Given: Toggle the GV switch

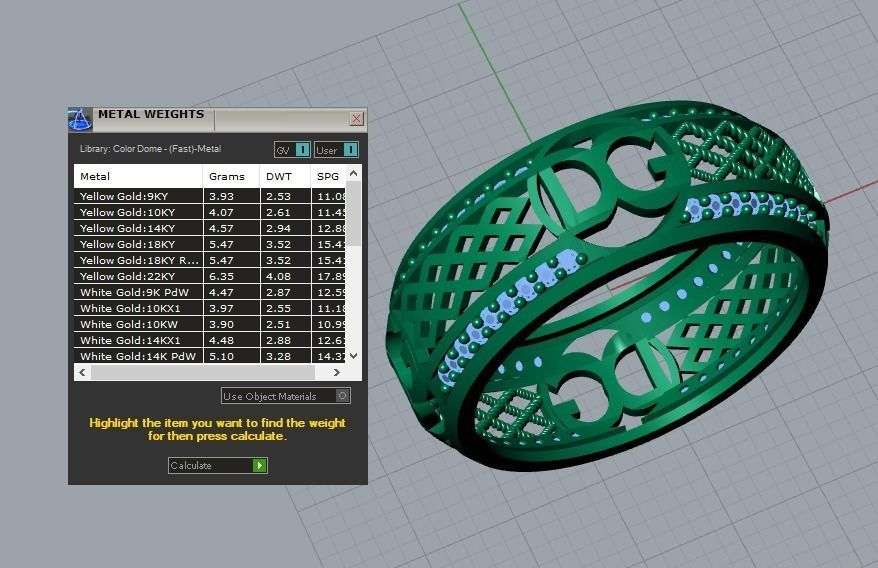Looking at the screenshot, I should pyautogui.click(x=292, y=150).
